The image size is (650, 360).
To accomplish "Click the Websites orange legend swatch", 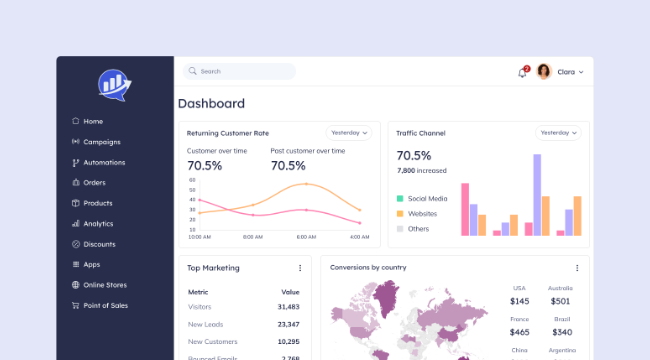I will point(400,214).
